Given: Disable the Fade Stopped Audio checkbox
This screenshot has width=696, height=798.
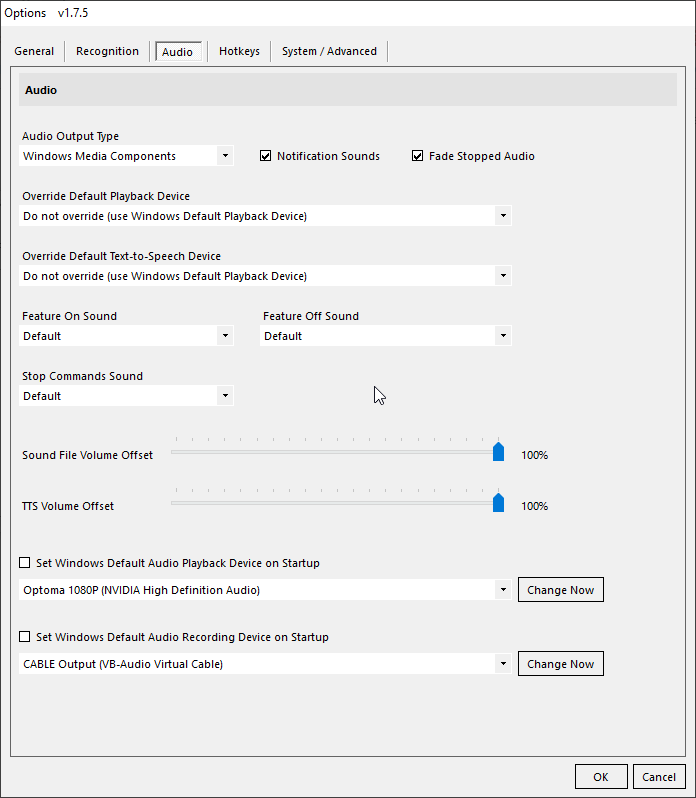Looking at the screenshot, I should pyautogui.click(x=418, y=156).
